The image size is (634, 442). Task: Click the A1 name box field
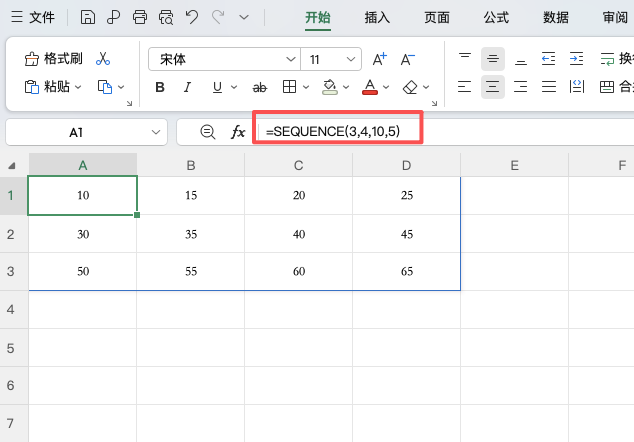click(x=76, y=132)
